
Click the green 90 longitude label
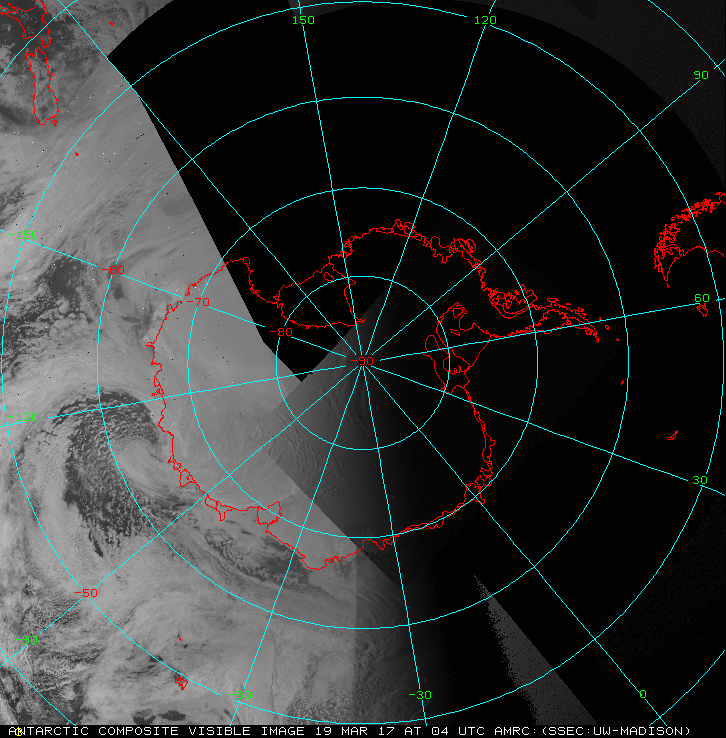point(701,75)
